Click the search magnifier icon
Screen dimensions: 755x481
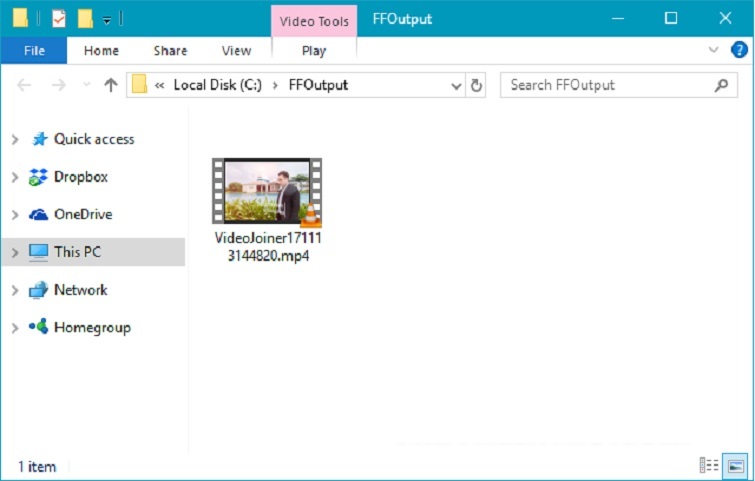click(722, 85)
